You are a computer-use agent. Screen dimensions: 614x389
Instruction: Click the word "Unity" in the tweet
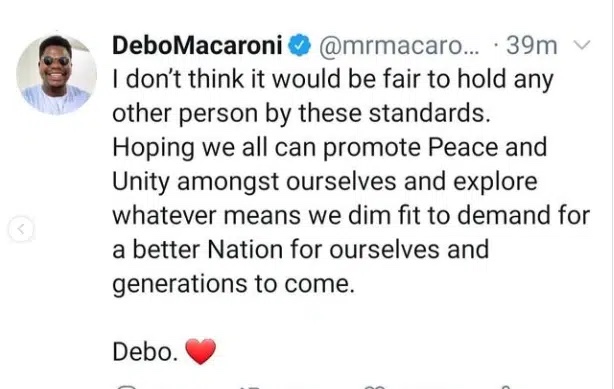tap(141, 183)
